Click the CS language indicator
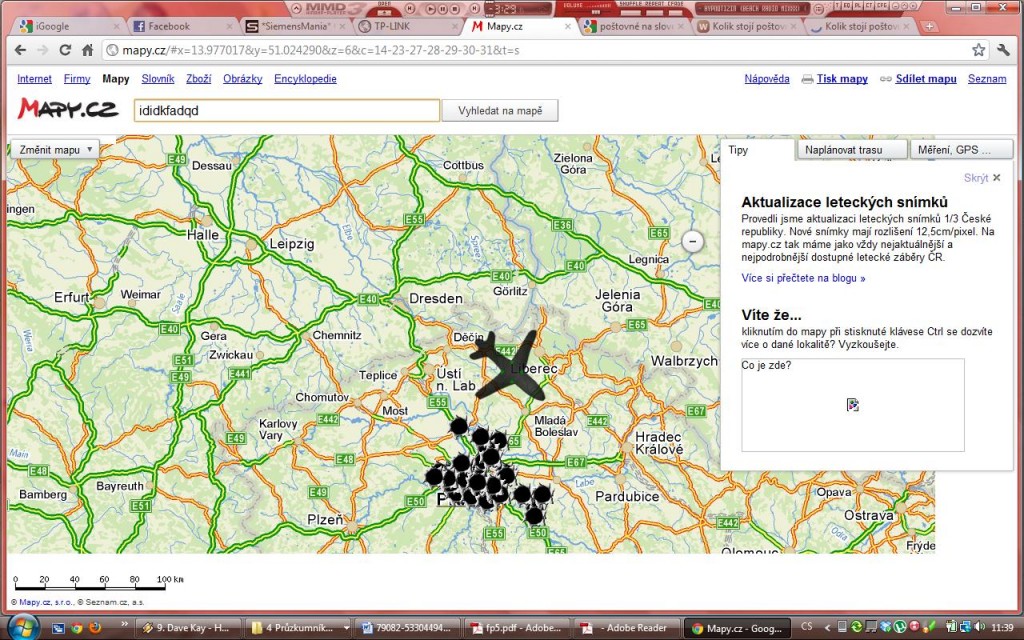 807,628
